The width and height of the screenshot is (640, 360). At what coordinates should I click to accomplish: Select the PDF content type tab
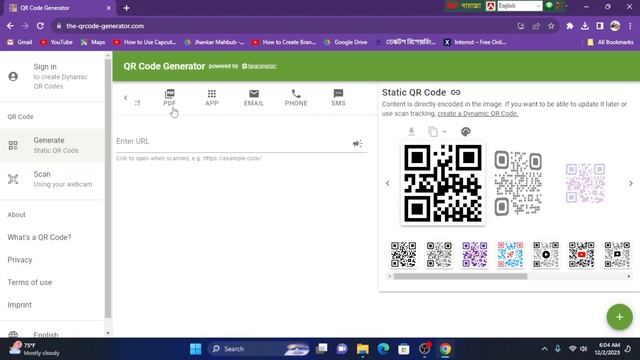click(x=169, y=98)
